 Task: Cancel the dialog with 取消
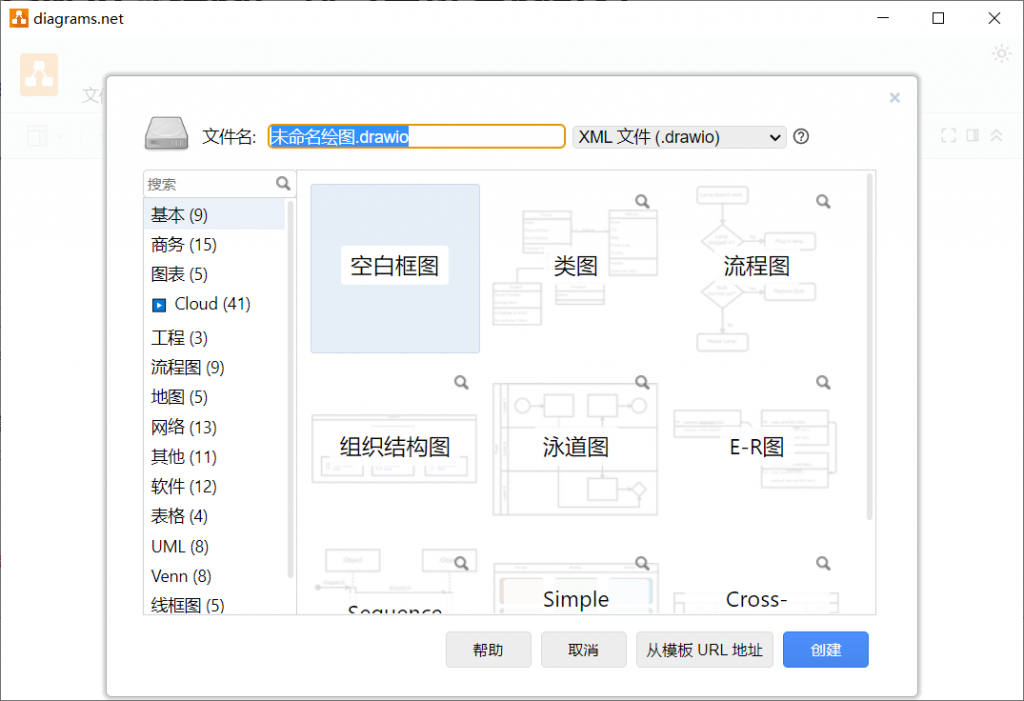(x=583, y=649)
